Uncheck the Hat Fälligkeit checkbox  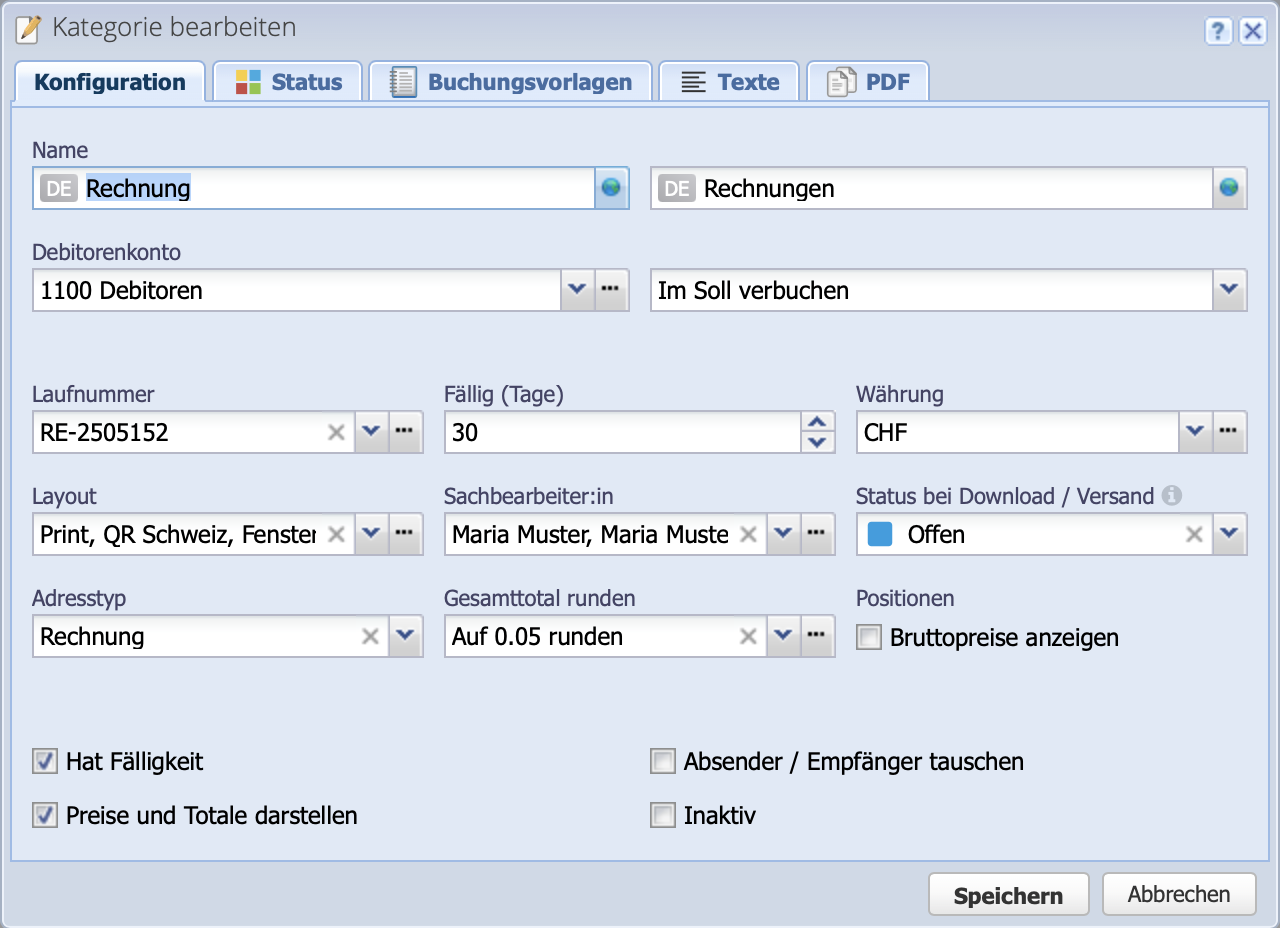click(x=44, y=761)
